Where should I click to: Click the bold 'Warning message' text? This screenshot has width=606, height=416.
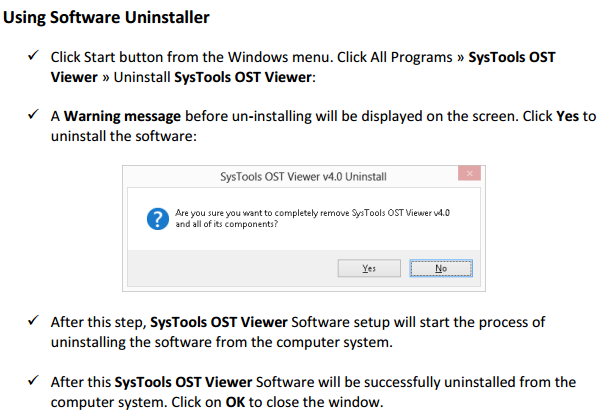122,116
